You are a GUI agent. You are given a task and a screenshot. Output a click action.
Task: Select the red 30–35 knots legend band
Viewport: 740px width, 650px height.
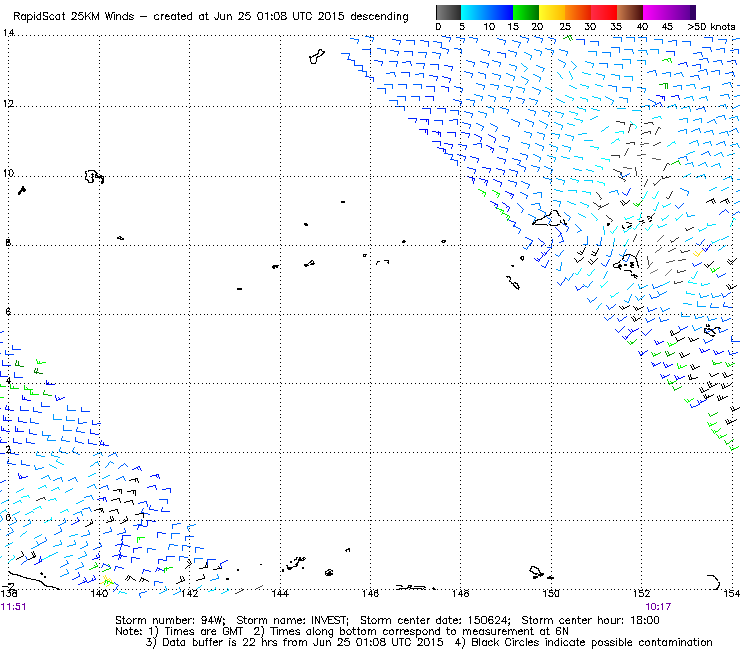point(604,12)
